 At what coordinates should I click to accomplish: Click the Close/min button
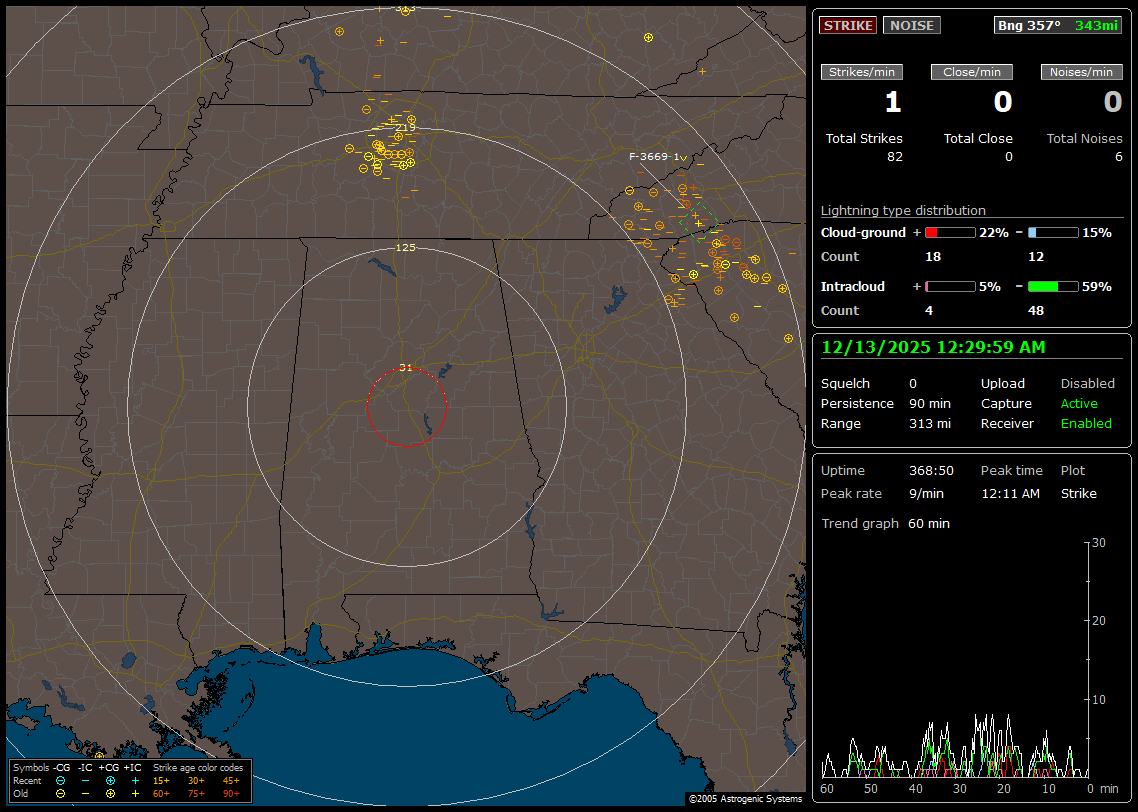click(x=972, y=72)
